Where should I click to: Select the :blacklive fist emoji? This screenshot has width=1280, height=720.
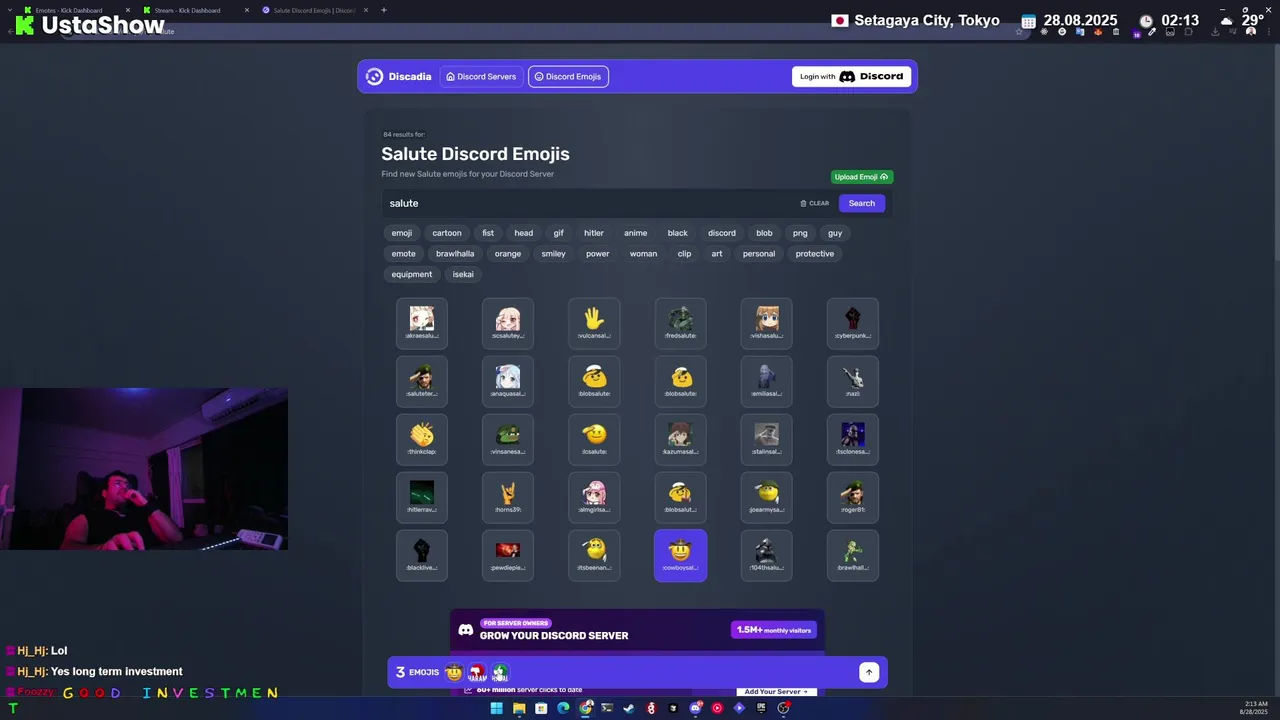click(x=422, y=555)
